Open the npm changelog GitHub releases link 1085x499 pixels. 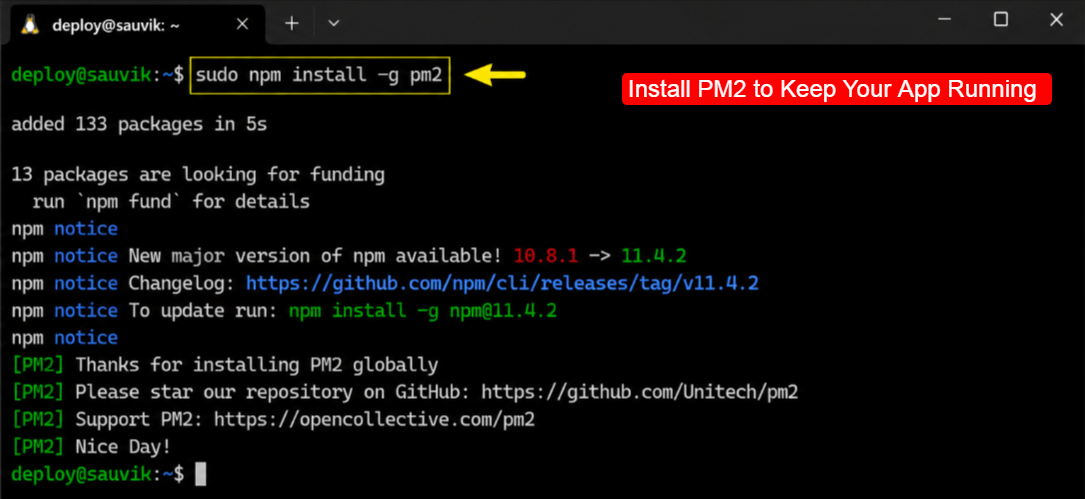pos(502,284)
